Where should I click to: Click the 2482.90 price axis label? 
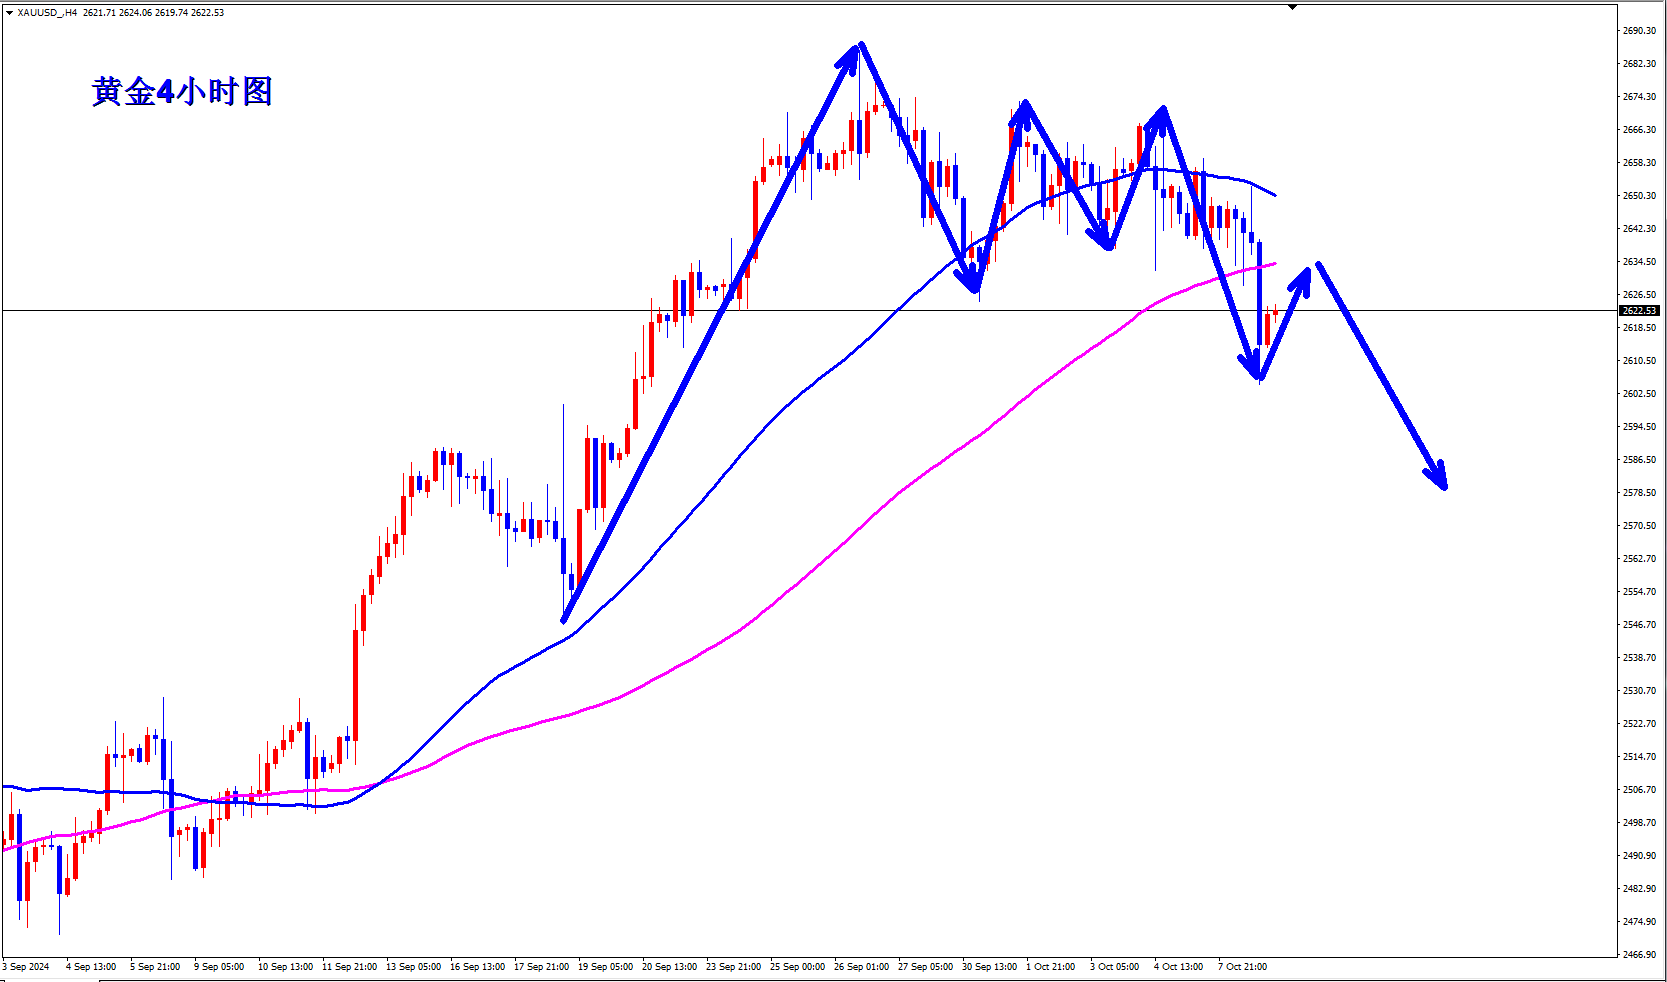[1639, 889]
